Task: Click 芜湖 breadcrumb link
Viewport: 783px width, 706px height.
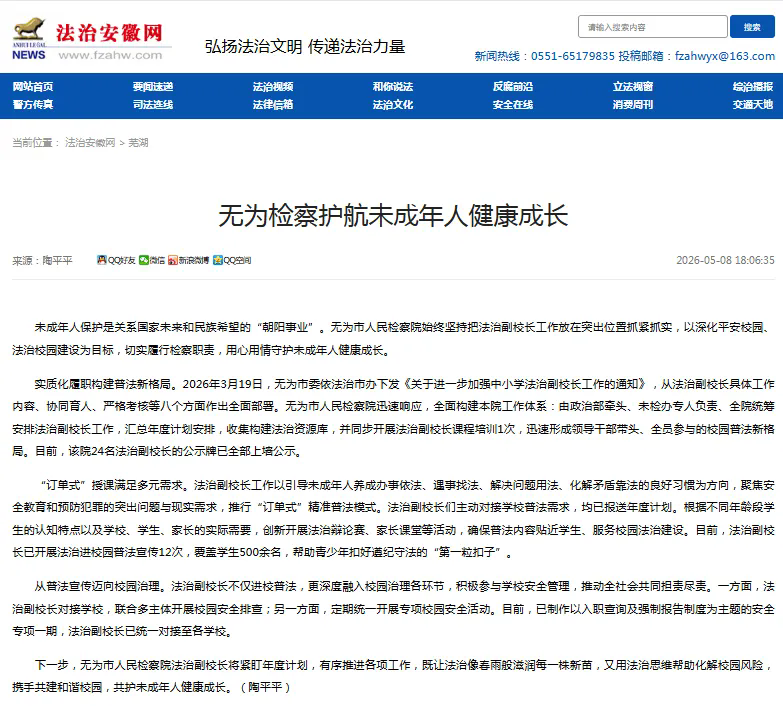Action: tap(138, 143)
